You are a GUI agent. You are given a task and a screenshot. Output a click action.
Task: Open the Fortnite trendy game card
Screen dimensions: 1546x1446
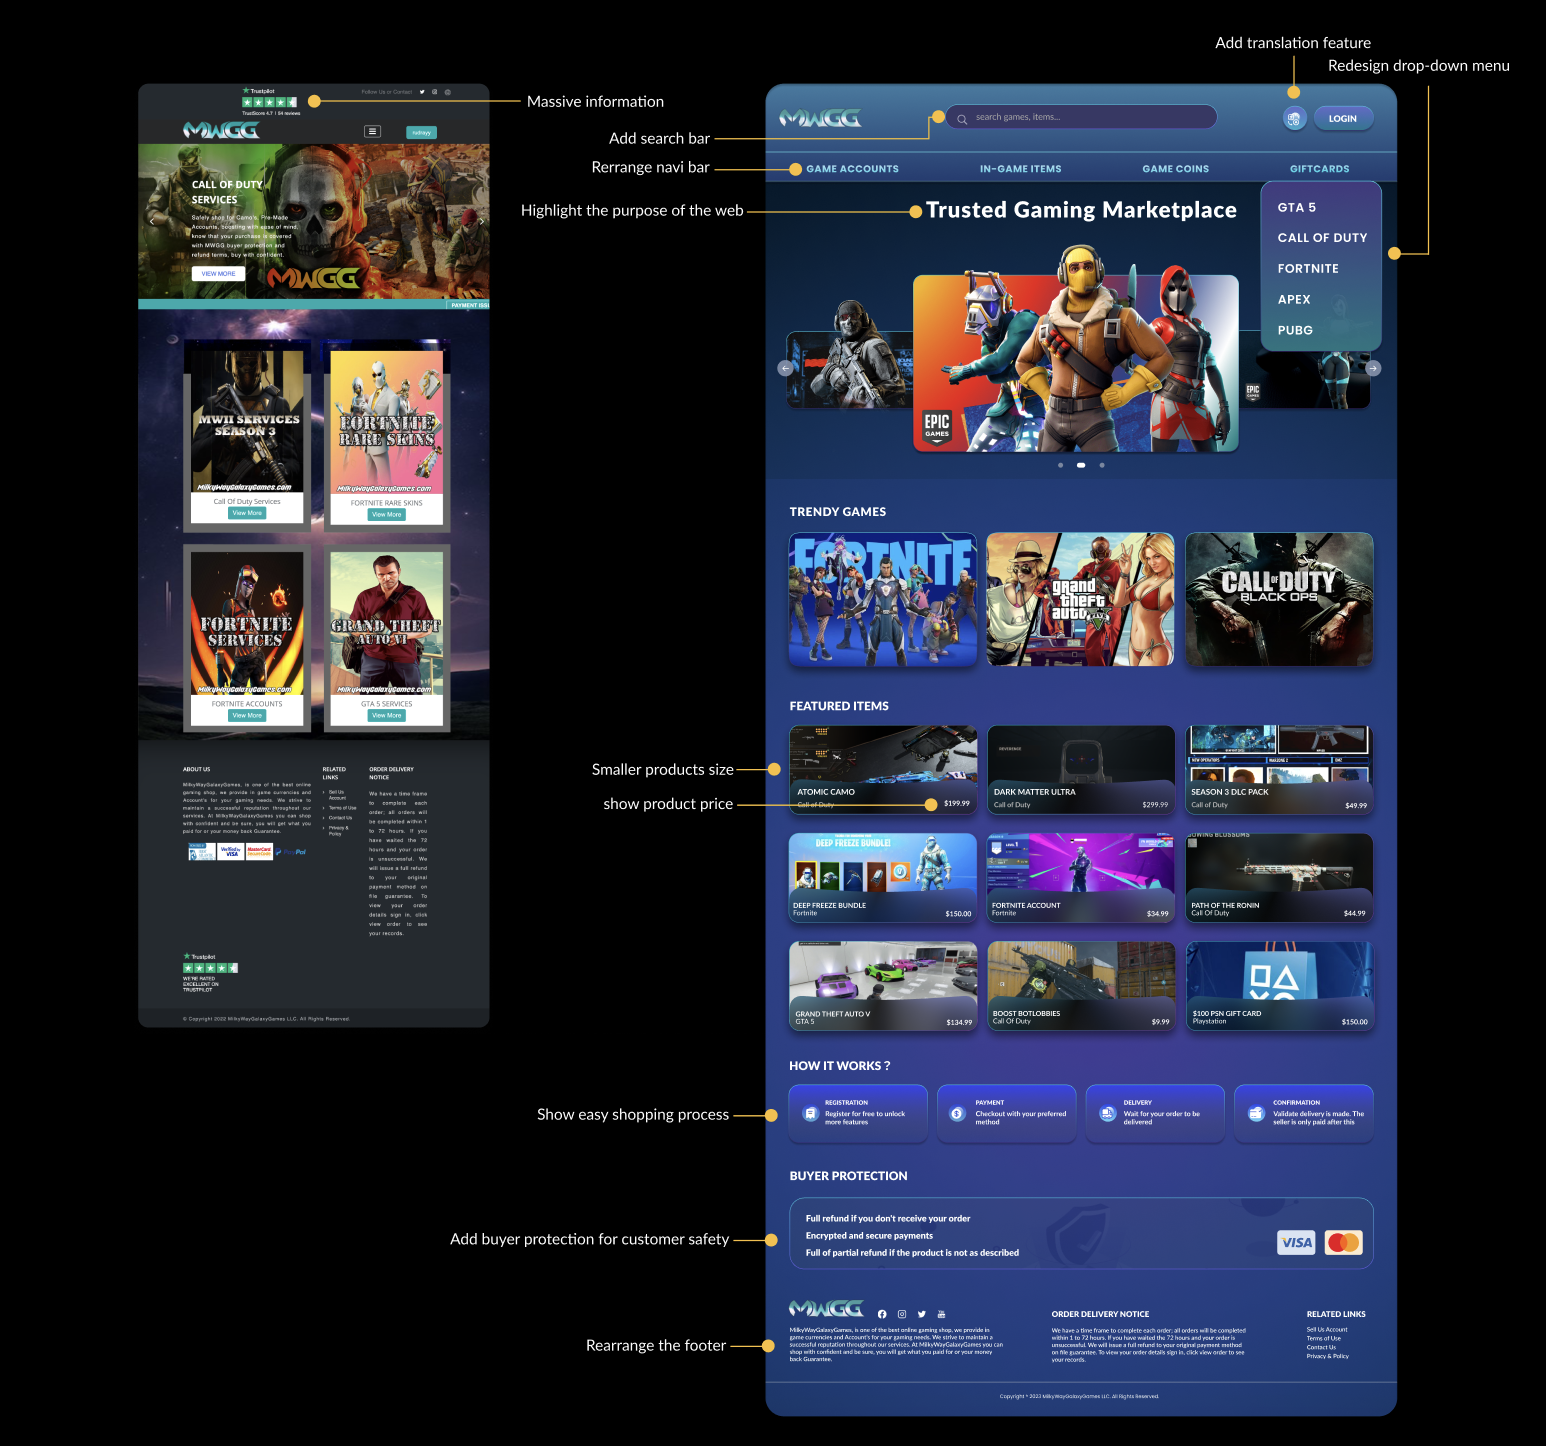click(x=883, y=599)
